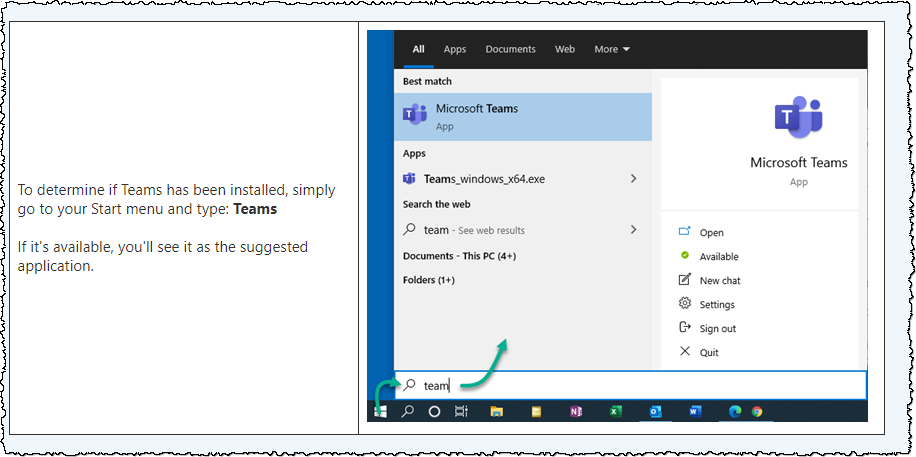
Task: Click the Quit X icon
Action: click(685, 351)
